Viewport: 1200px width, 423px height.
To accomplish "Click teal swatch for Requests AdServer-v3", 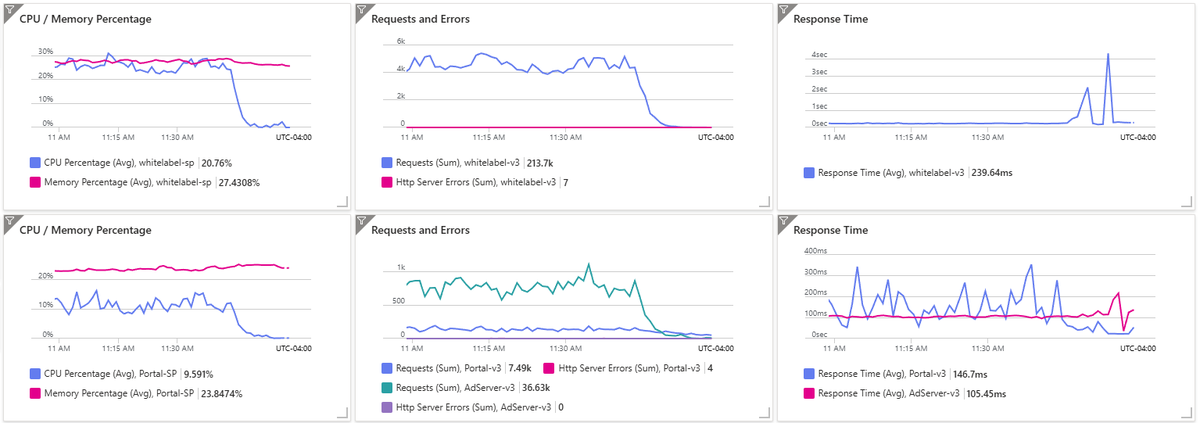I will pyautogui.click(x=386, y=387).
